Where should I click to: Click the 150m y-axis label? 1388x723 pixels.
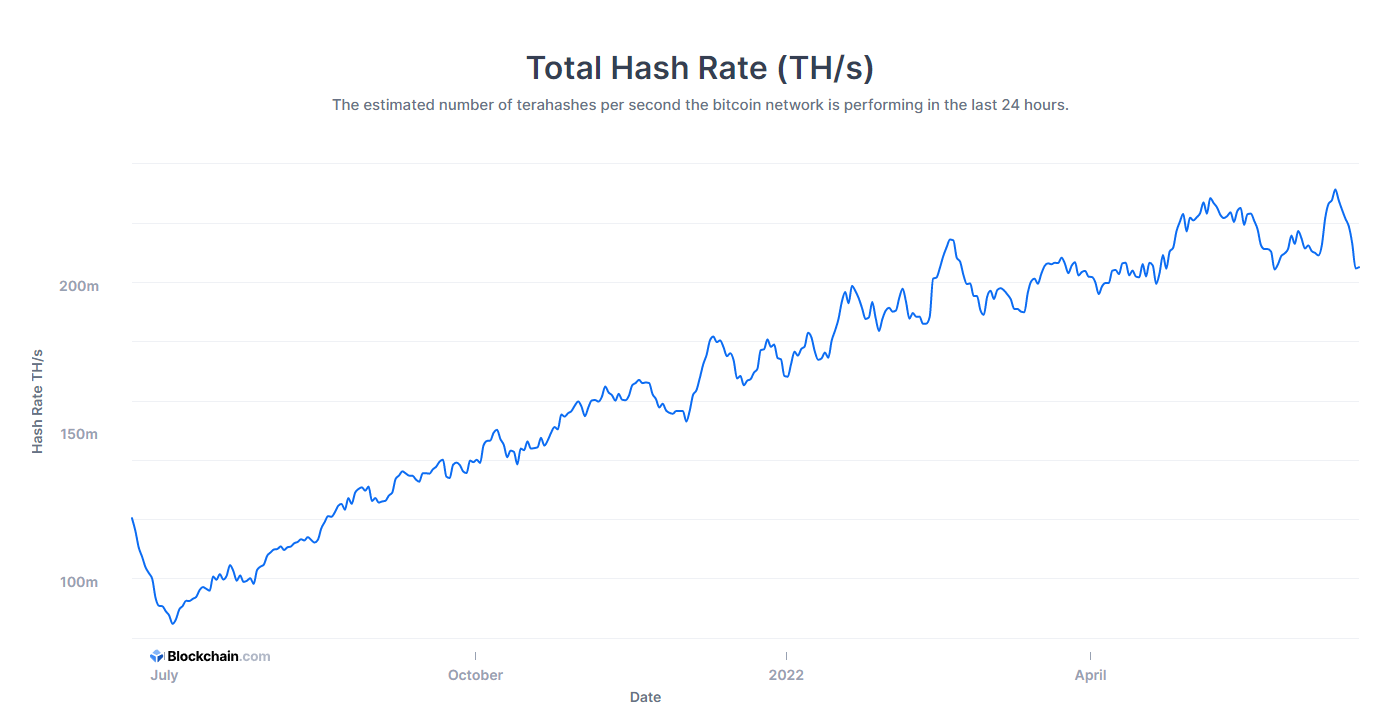coord(79,434)
